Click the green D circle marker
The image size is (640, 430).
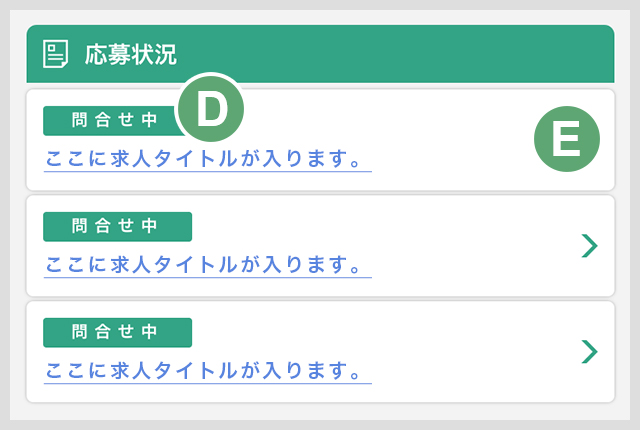(x=211, y=109)
